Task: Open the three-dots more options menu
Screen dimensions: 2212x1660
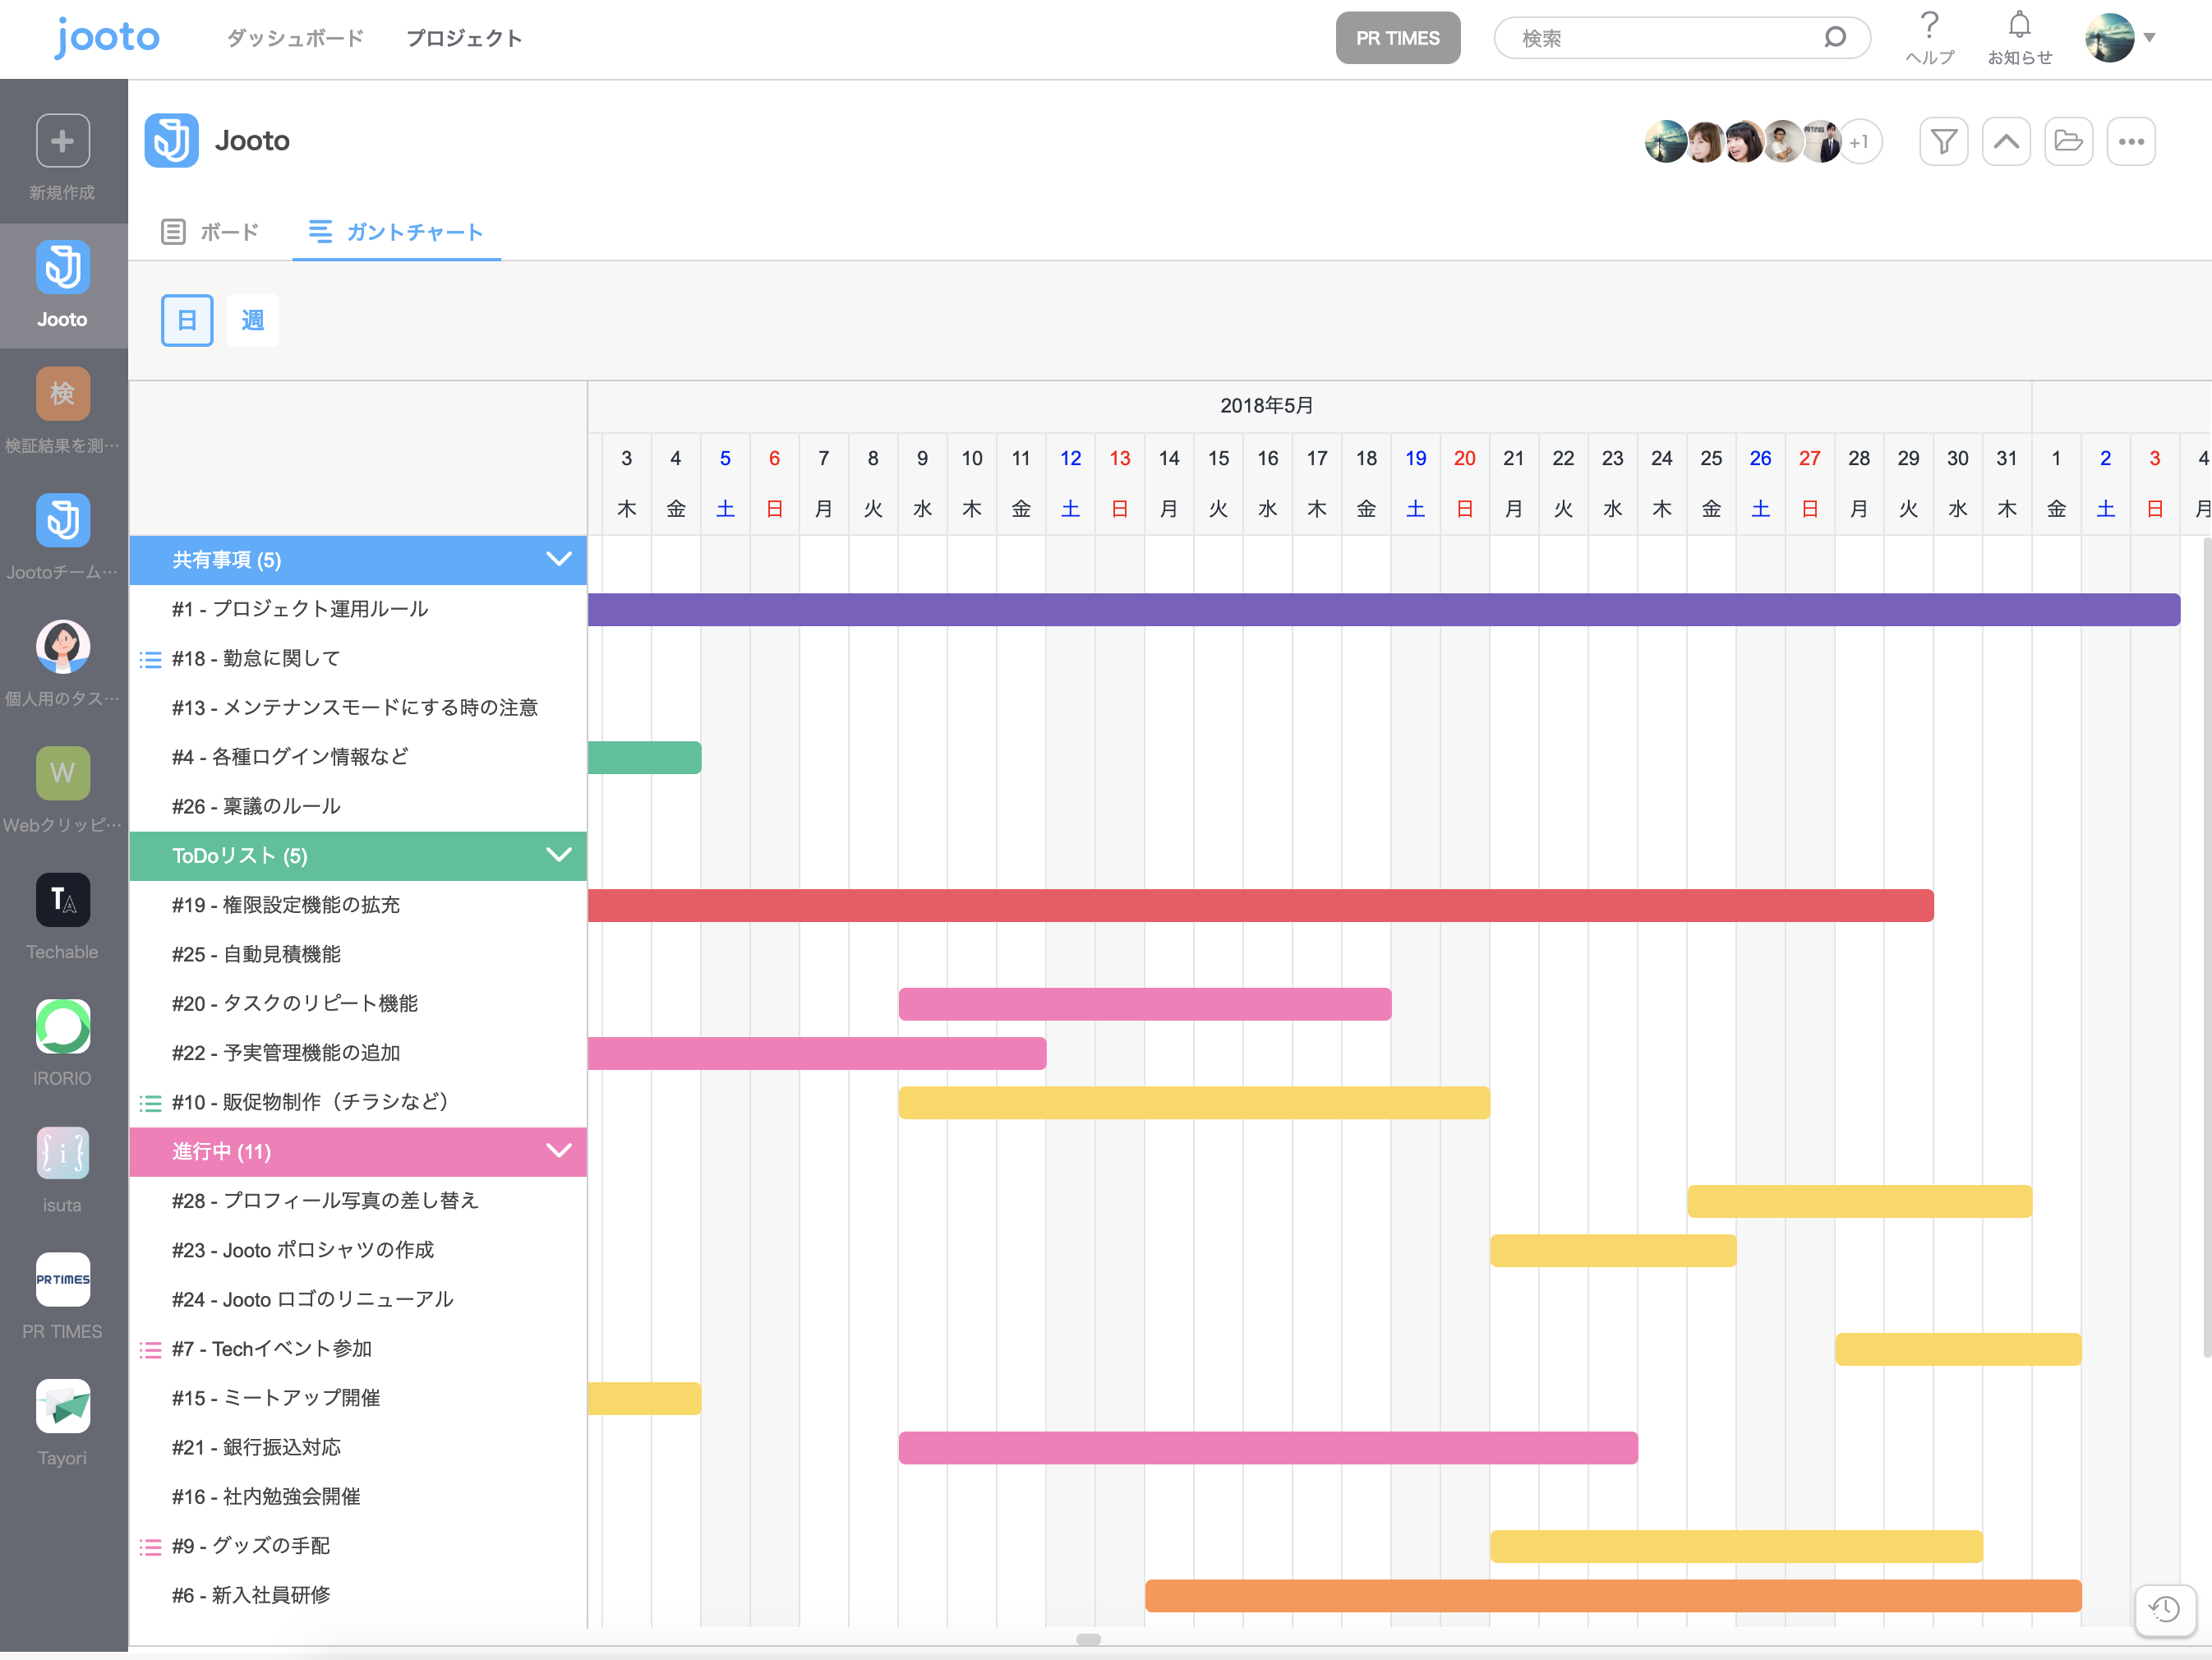Action: click(2130, 142)
